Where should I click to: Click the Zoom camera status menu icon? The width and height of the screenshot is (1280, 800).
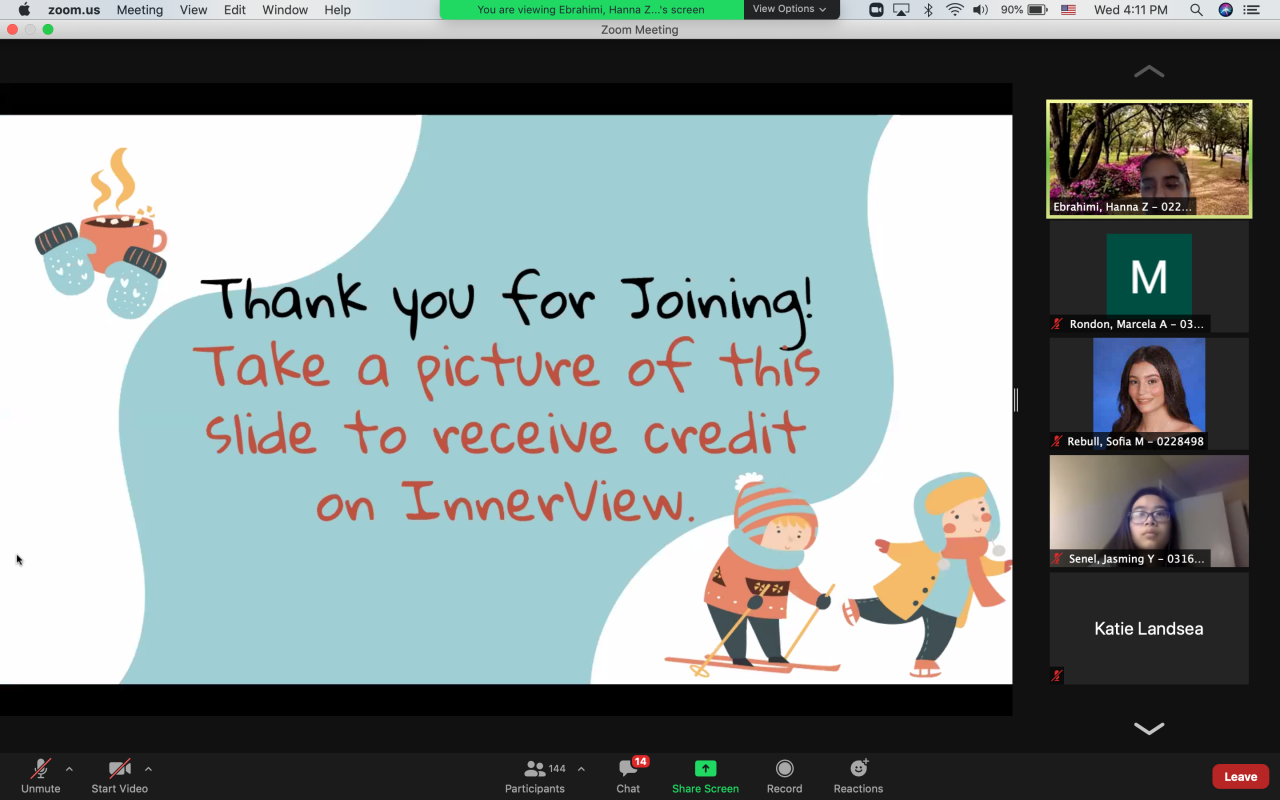coord(876,9)
